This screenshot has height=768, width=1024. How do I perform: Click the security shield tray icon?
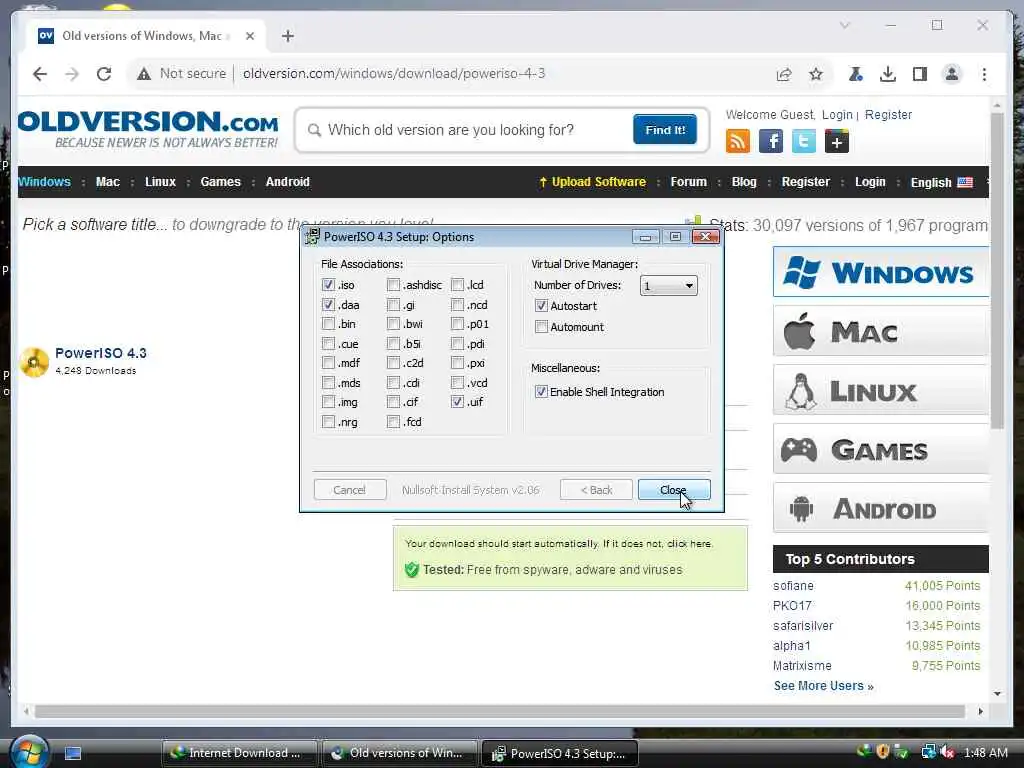click(883, 752)
